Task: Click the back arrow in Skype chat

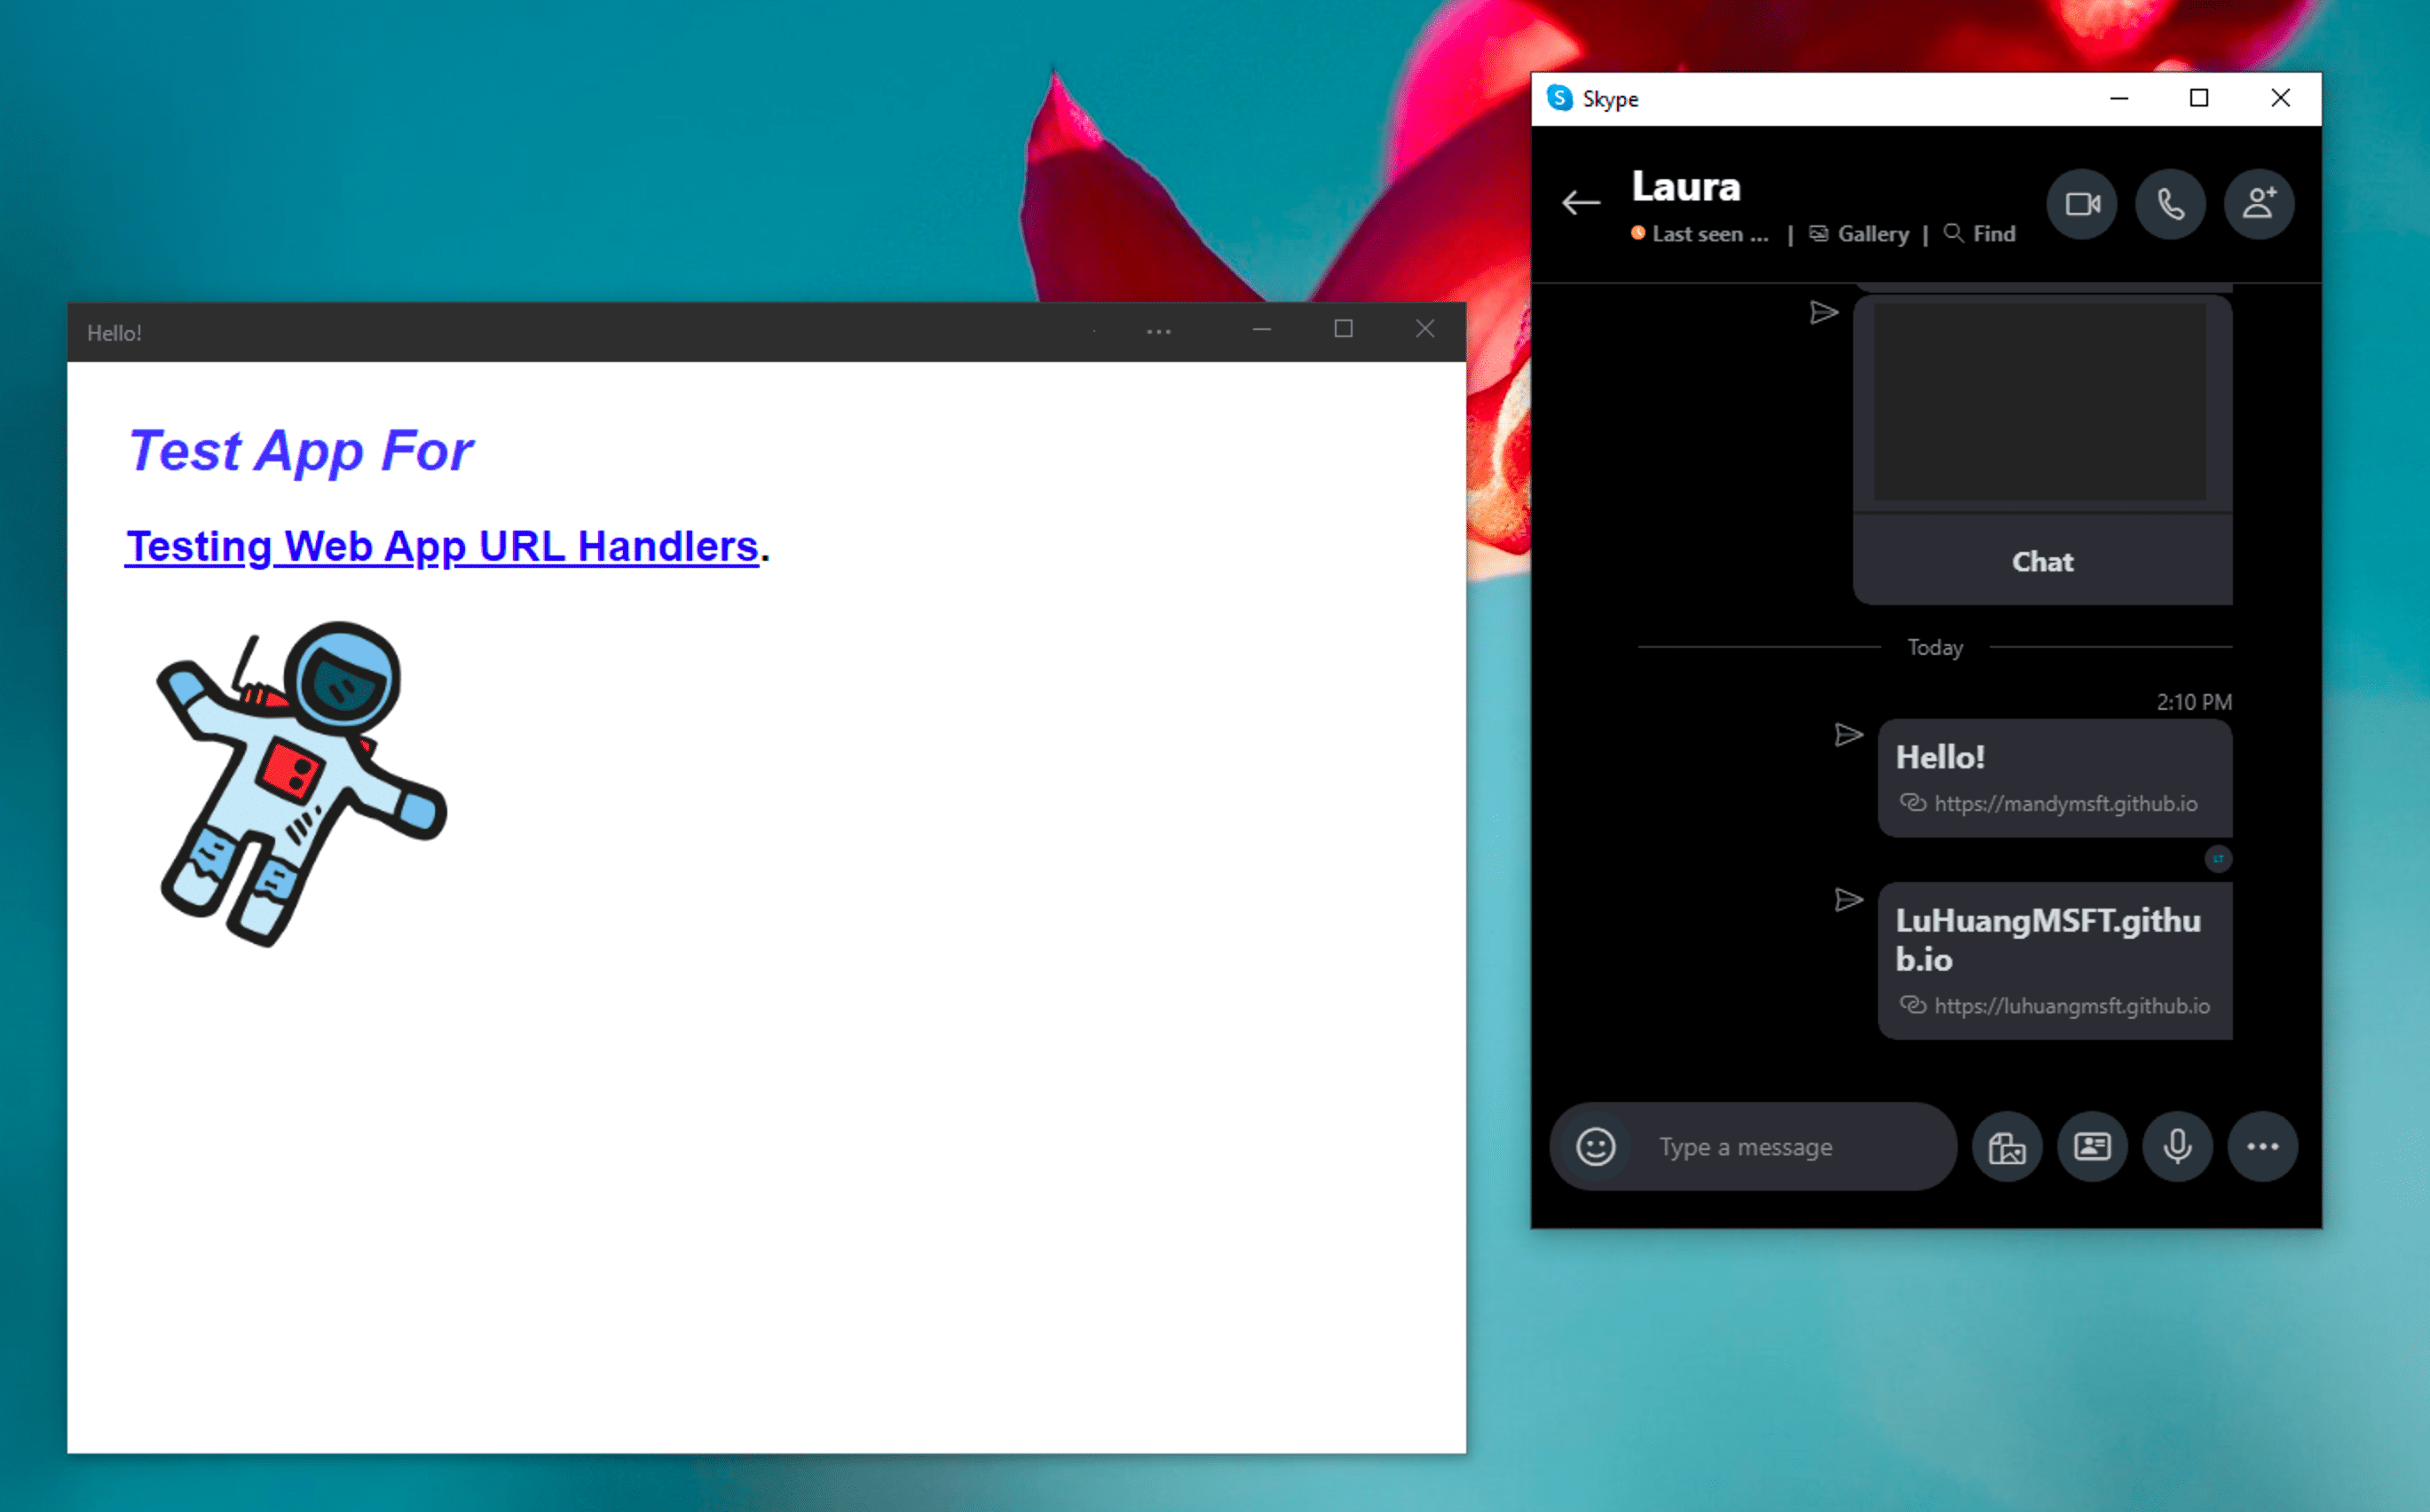Action: pyautogui.click(x=1578, y=201)
